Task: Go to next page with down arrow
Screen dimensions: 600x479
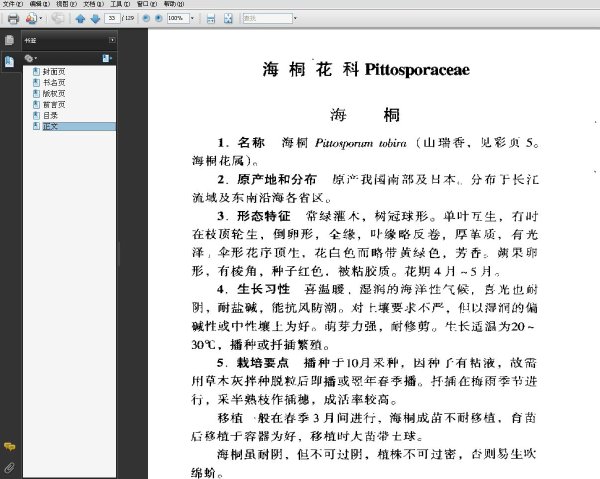Action: click(x=95, y=18)
